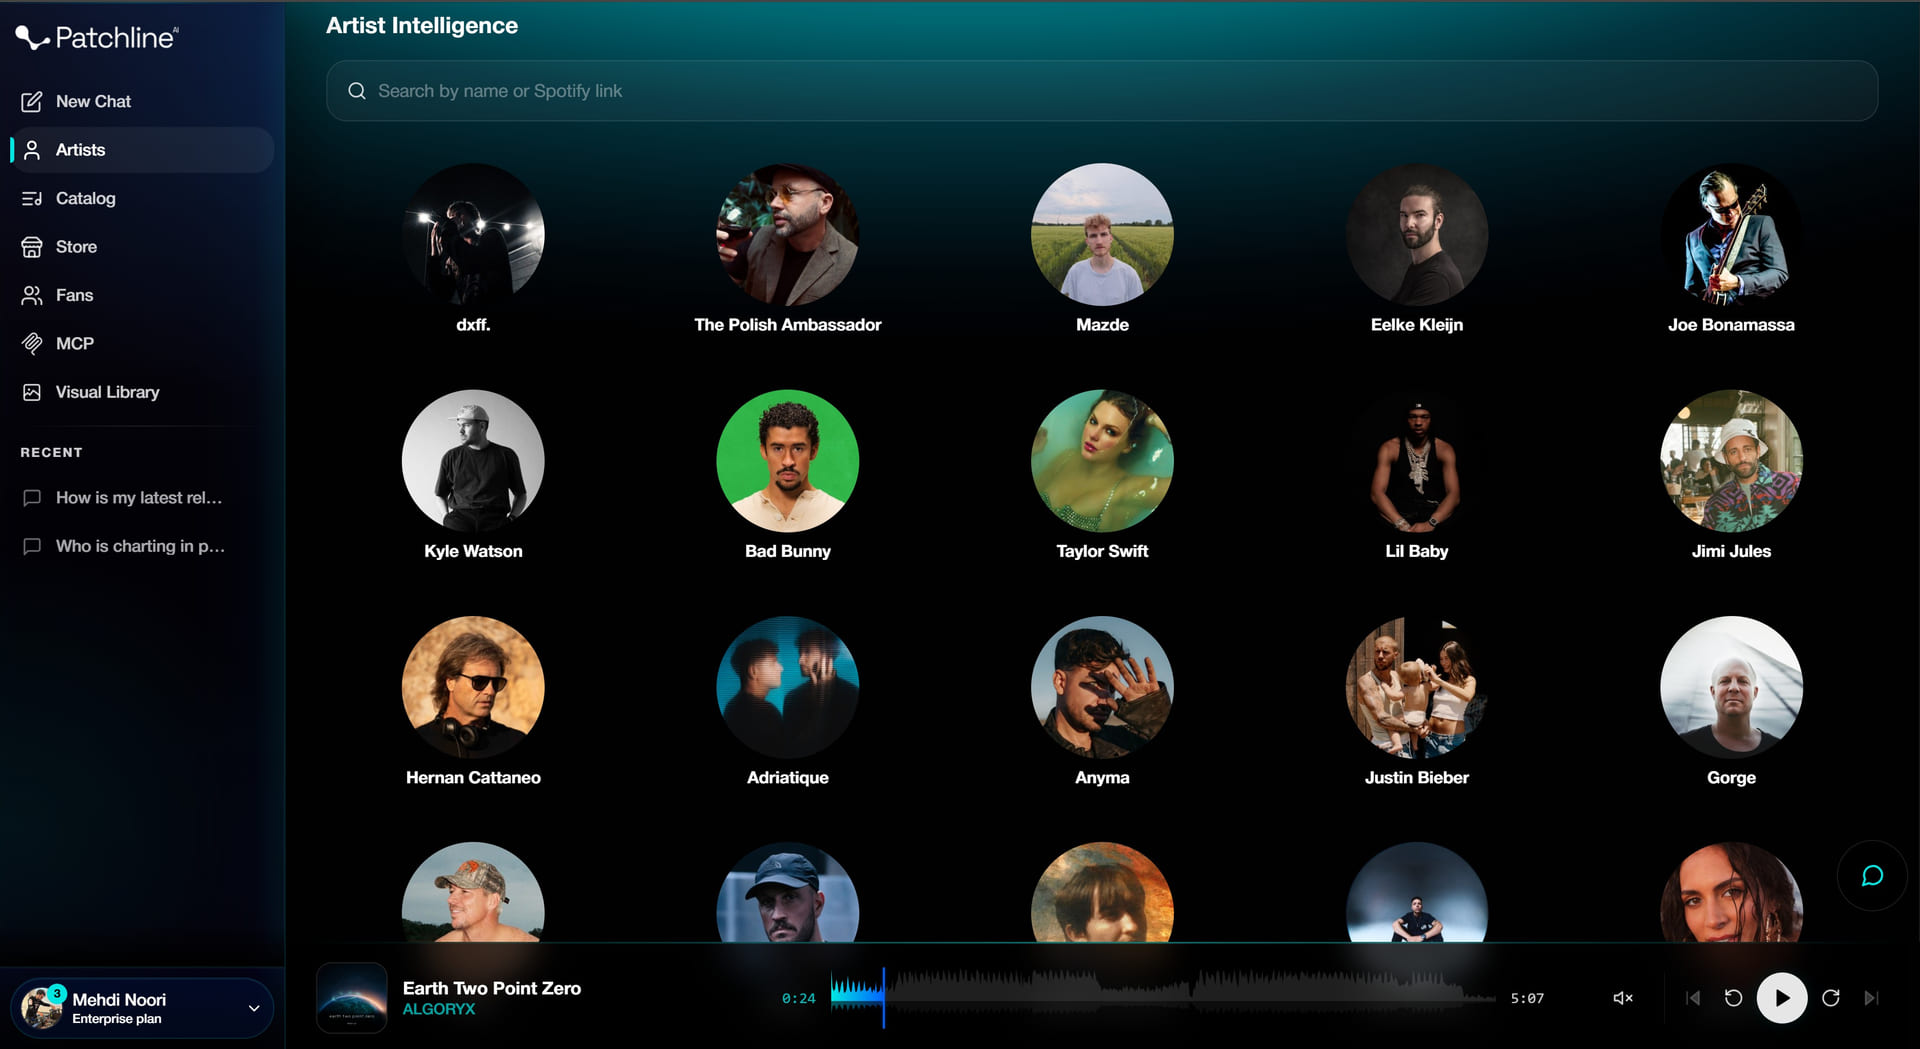Image resolution: width=1920 pixels, height=1049 pixels.
Task: Skip to the next track
Action: click(1872, 998)
